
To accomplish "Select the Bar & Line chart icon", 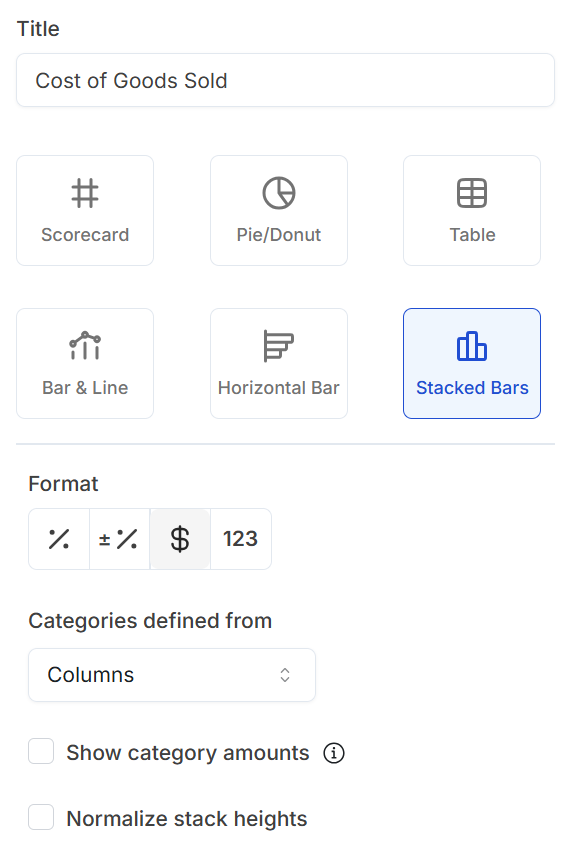I will tap(85, 346).
